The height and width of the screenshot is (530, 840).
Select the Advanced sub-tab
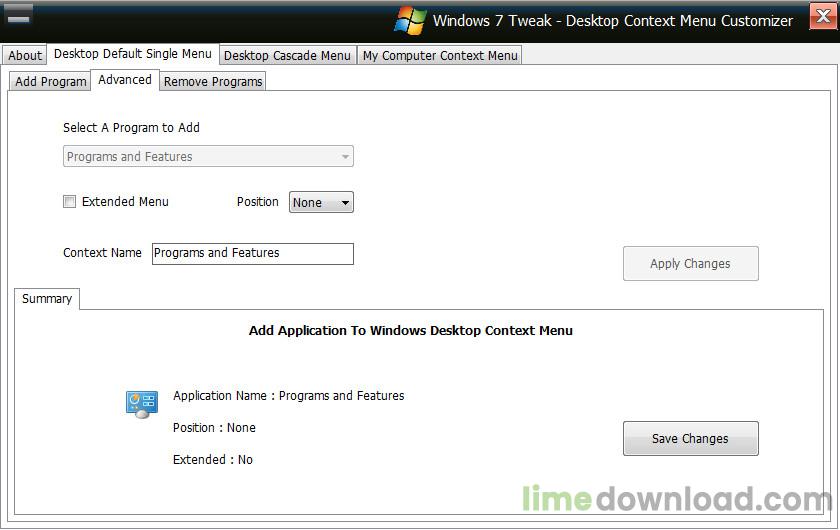point(125,80)
